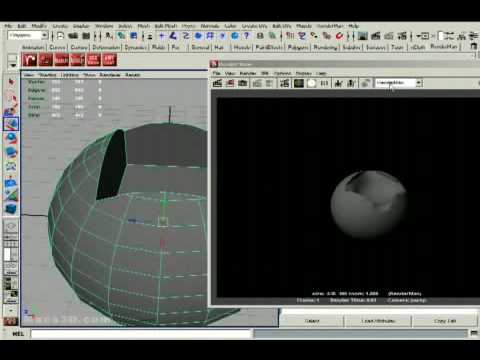Screen dimensions: 480x360
Task: Open the viewport Shading menu
Action: 48,75
